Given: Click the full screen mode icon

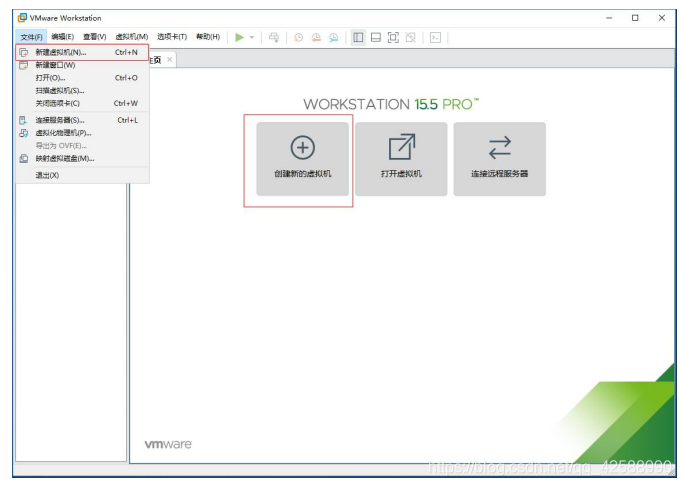Looking at the screenshot, I should pos(393,37).
